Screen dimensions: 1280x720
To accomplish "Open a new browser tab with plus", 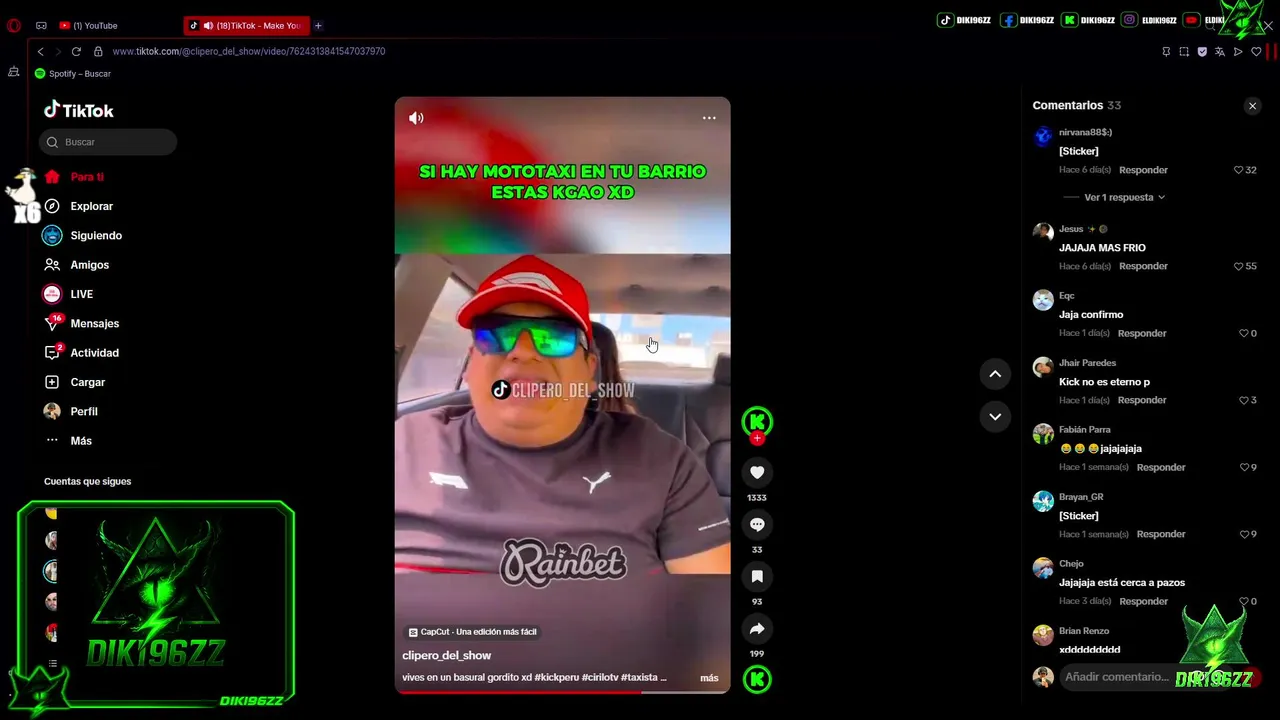I will tap(318, 25).
